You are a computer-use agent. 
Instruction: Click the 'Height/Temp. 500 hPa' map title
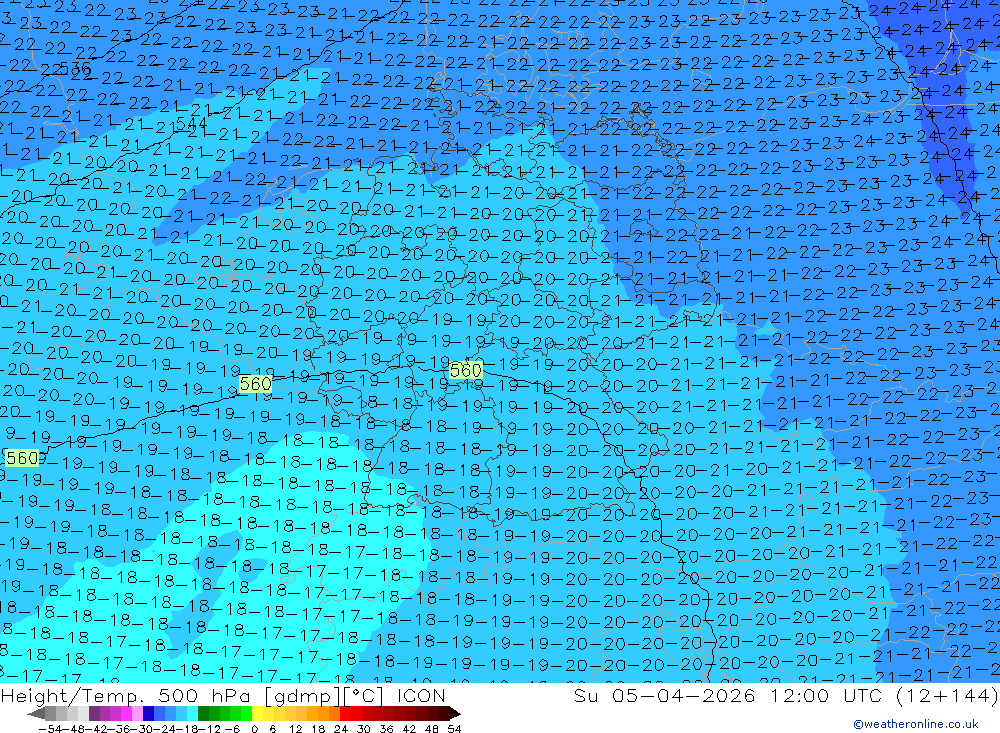tap(126, 696)
